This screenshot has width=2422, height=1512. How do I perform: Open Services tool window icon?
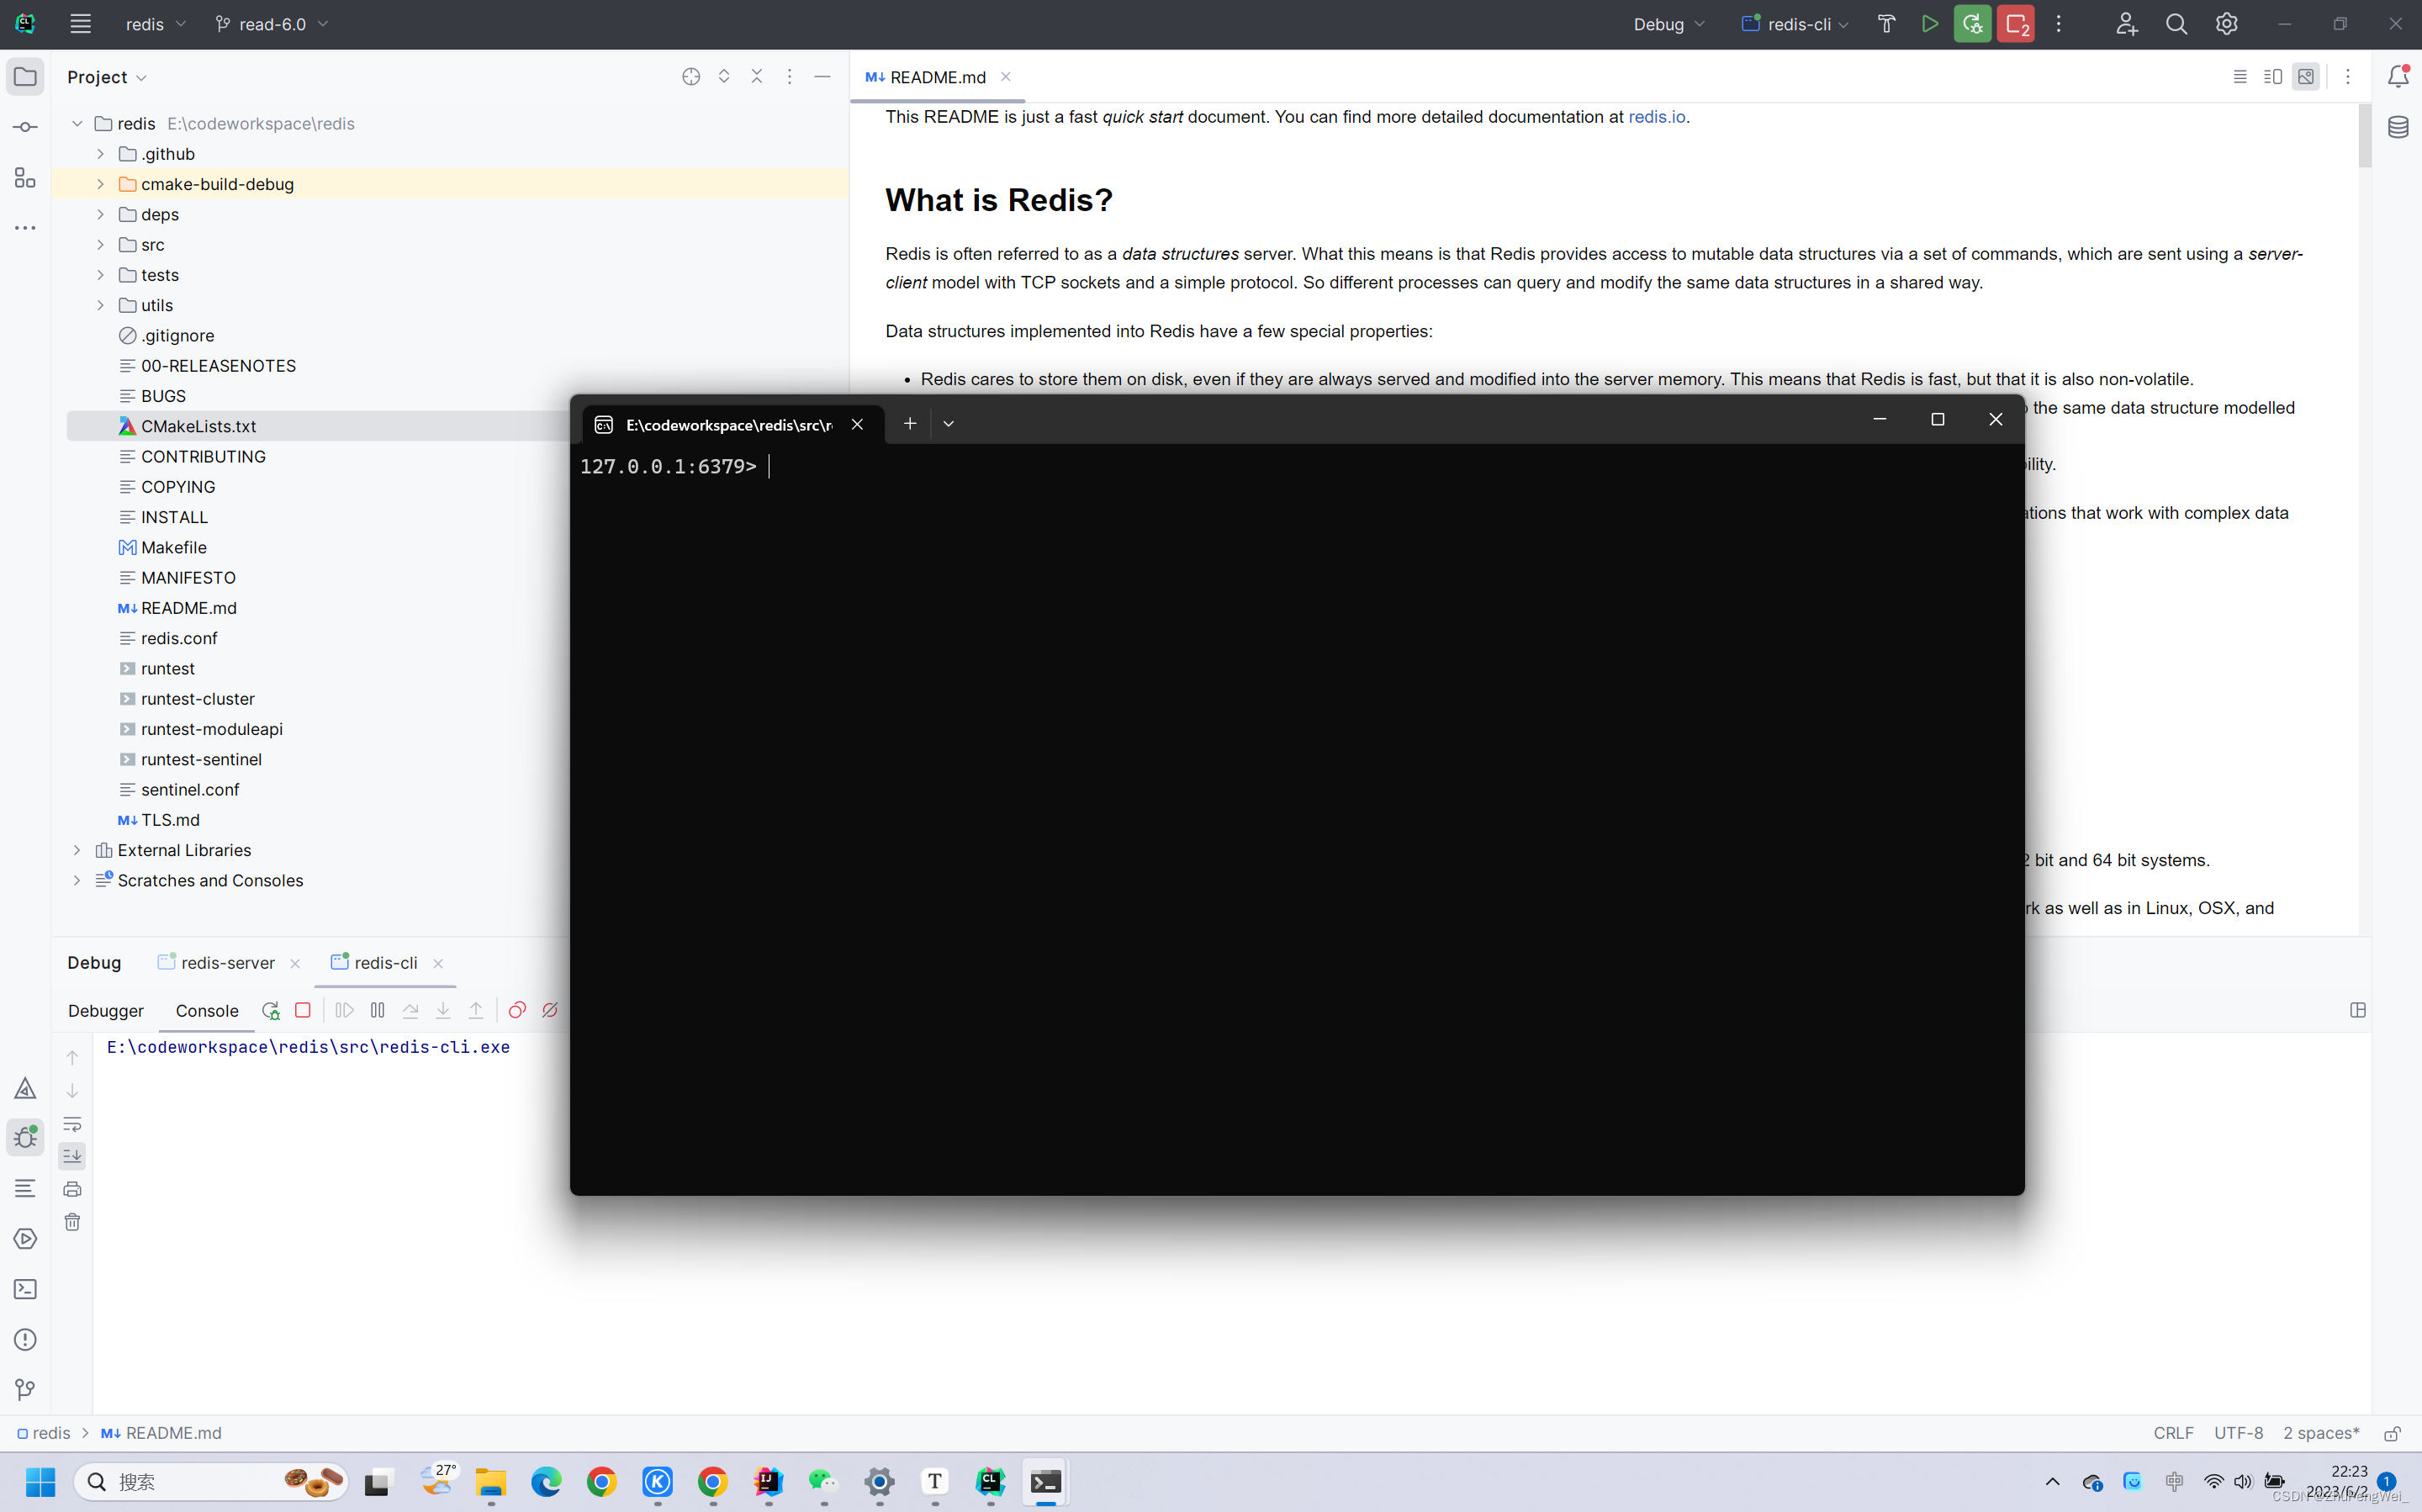click(x=25, y=1238)
